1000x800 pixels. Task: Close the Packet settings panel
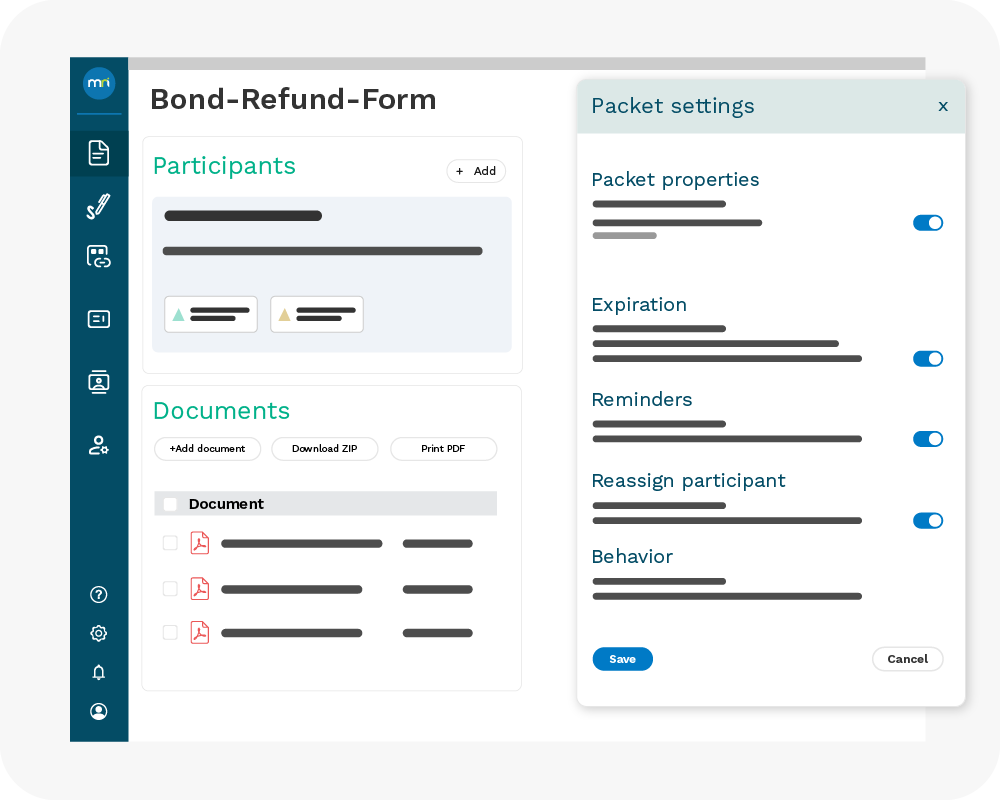tap(942, 106)
